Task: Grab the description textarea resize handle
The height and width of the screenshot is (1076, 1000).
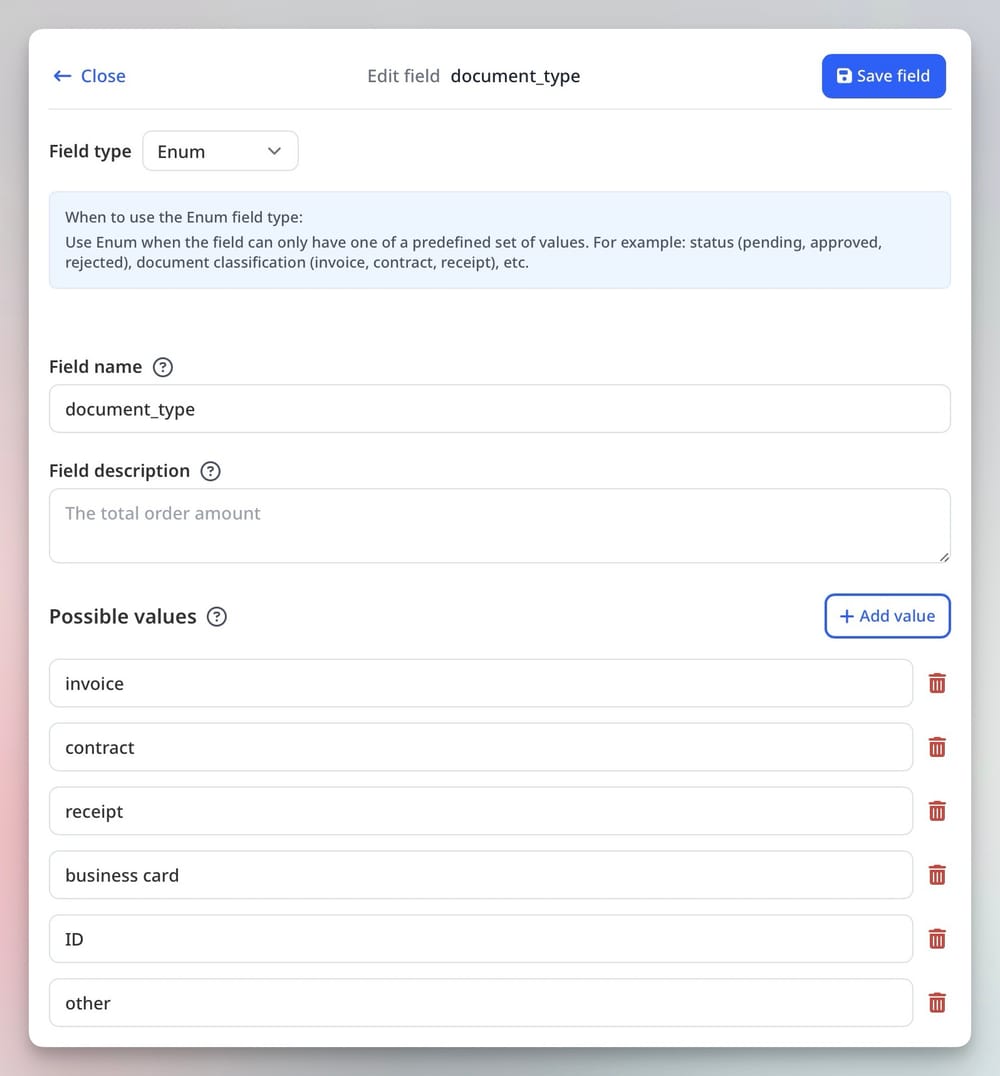Action: click(x=944, y=557)
